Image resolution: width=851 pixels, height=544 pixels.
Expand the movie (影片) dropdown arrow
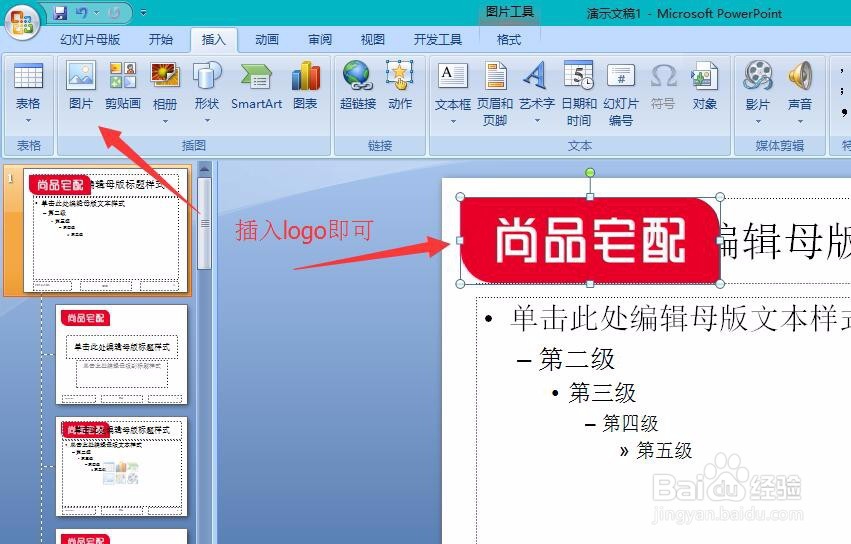(758, 121)
